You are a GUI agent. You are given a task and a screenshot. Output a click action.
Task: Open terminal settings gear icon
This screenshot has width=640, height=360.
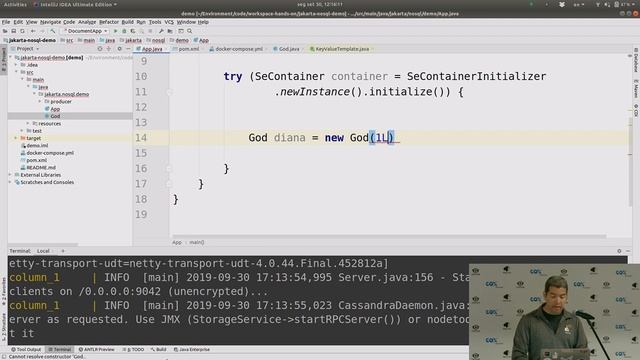coord(619,251)
